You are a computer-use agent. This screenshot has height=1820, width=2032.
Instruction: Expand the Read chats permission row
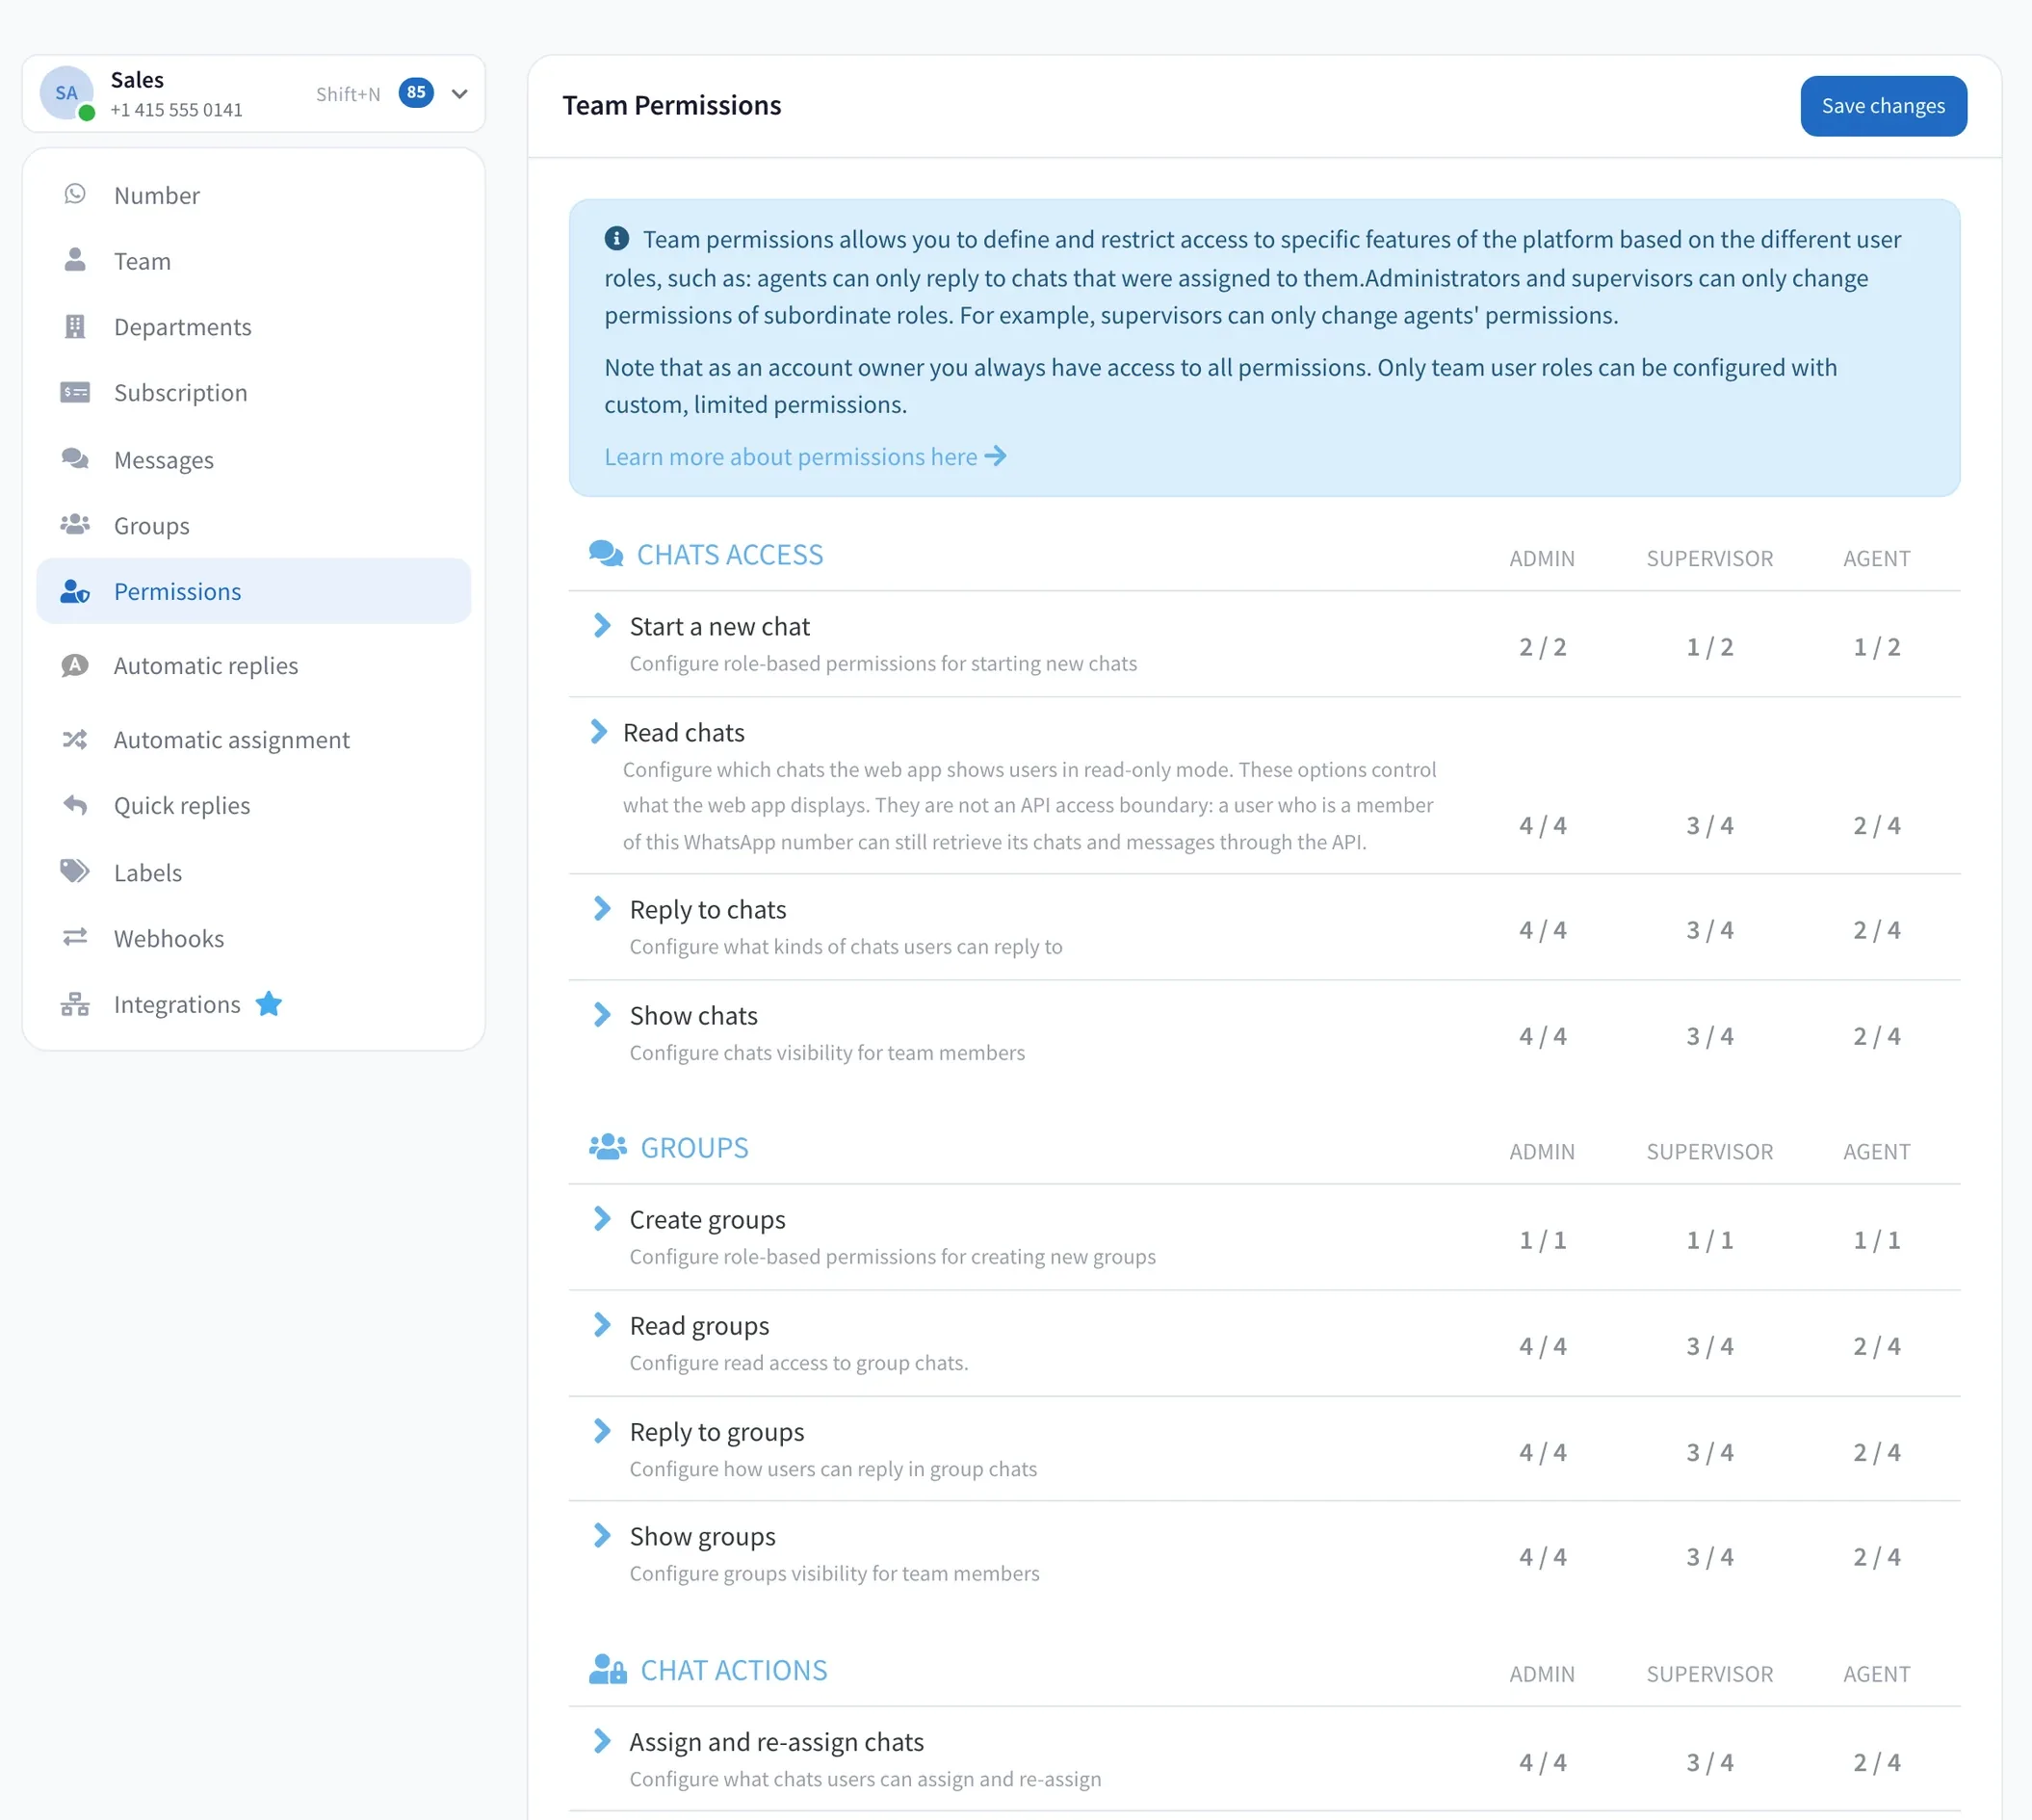(599, 731)
